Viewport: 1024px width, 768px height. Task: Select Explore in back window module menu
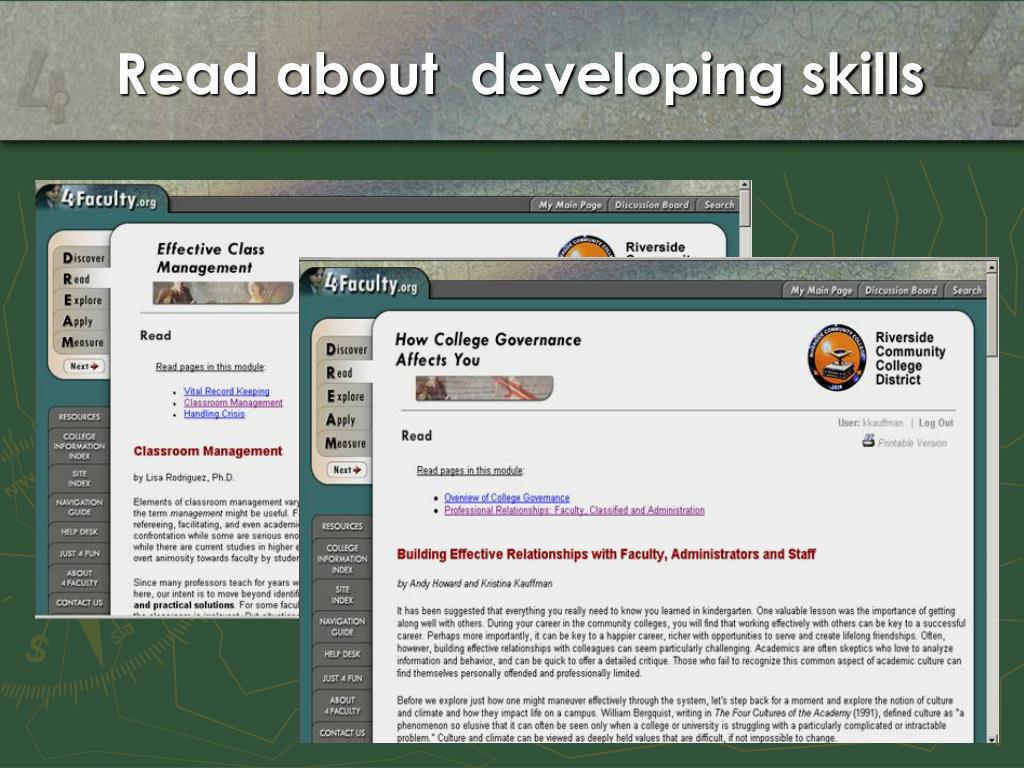pos(83,300)
